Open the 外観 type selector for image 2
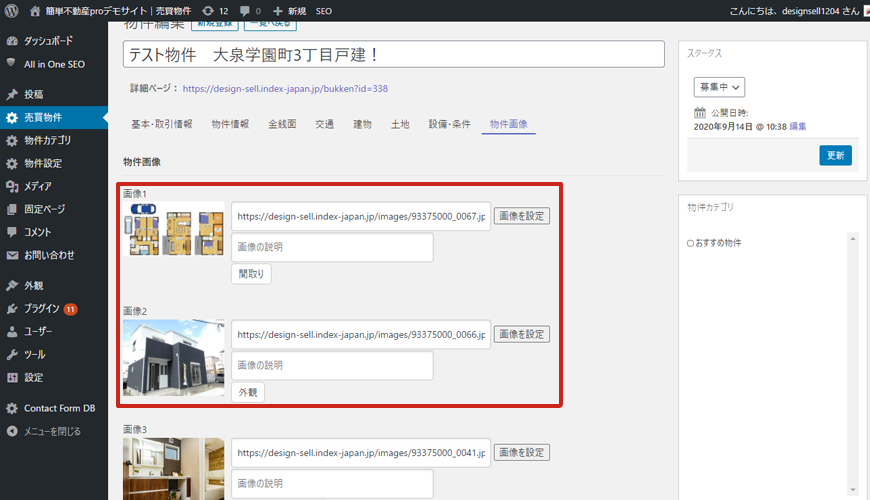Image resolution: width=870 pixels, height=500 pixels. [247, 393]
